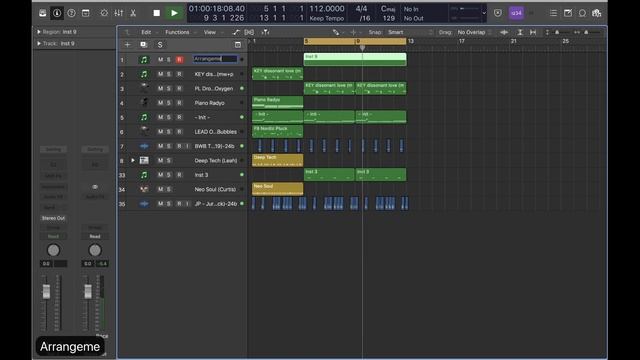Open the View menu in Tracks area
This screenshot has height=360, width=640.
(x=210, y=32)
